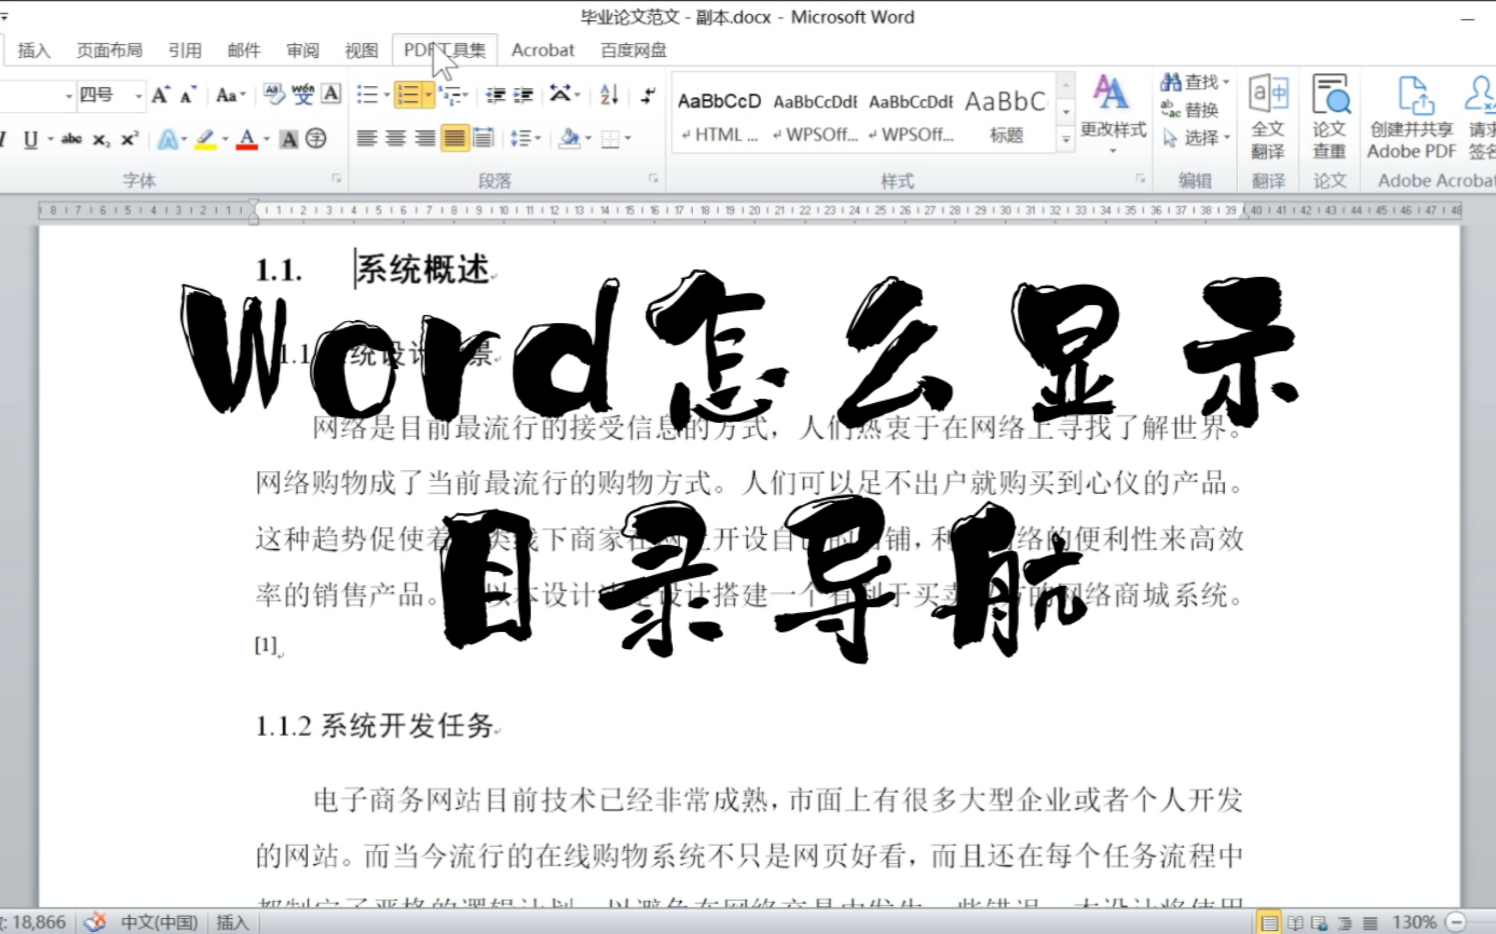Switch to the Acrobat ribbon tab
Image resolution: width=1496 pixels, height=934 pixels.
[542, 50]
